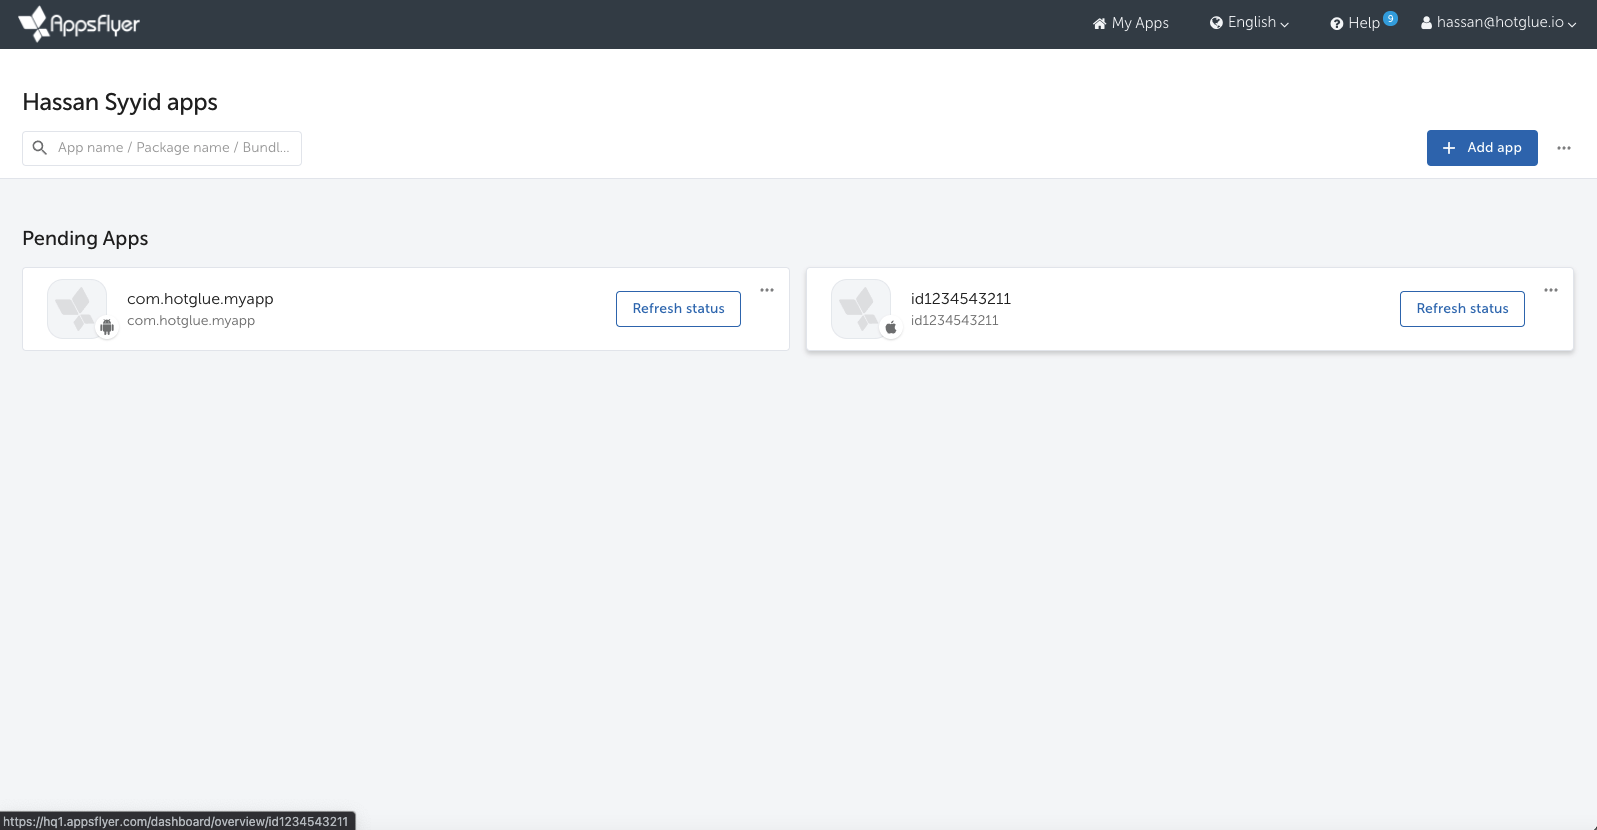Open My Apps from the top navigation

coord(1130,23)
